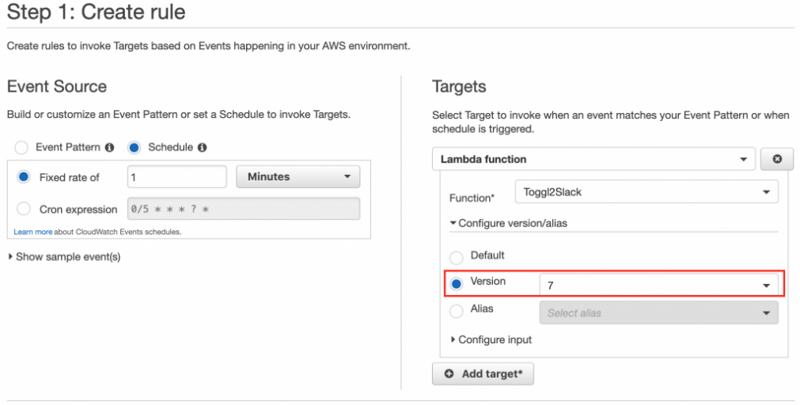Image resolution: width=800 pixels, height=405 pixels.
Task: Open the Lambda function target type dropdown
Action: click(x=595, y=159)
